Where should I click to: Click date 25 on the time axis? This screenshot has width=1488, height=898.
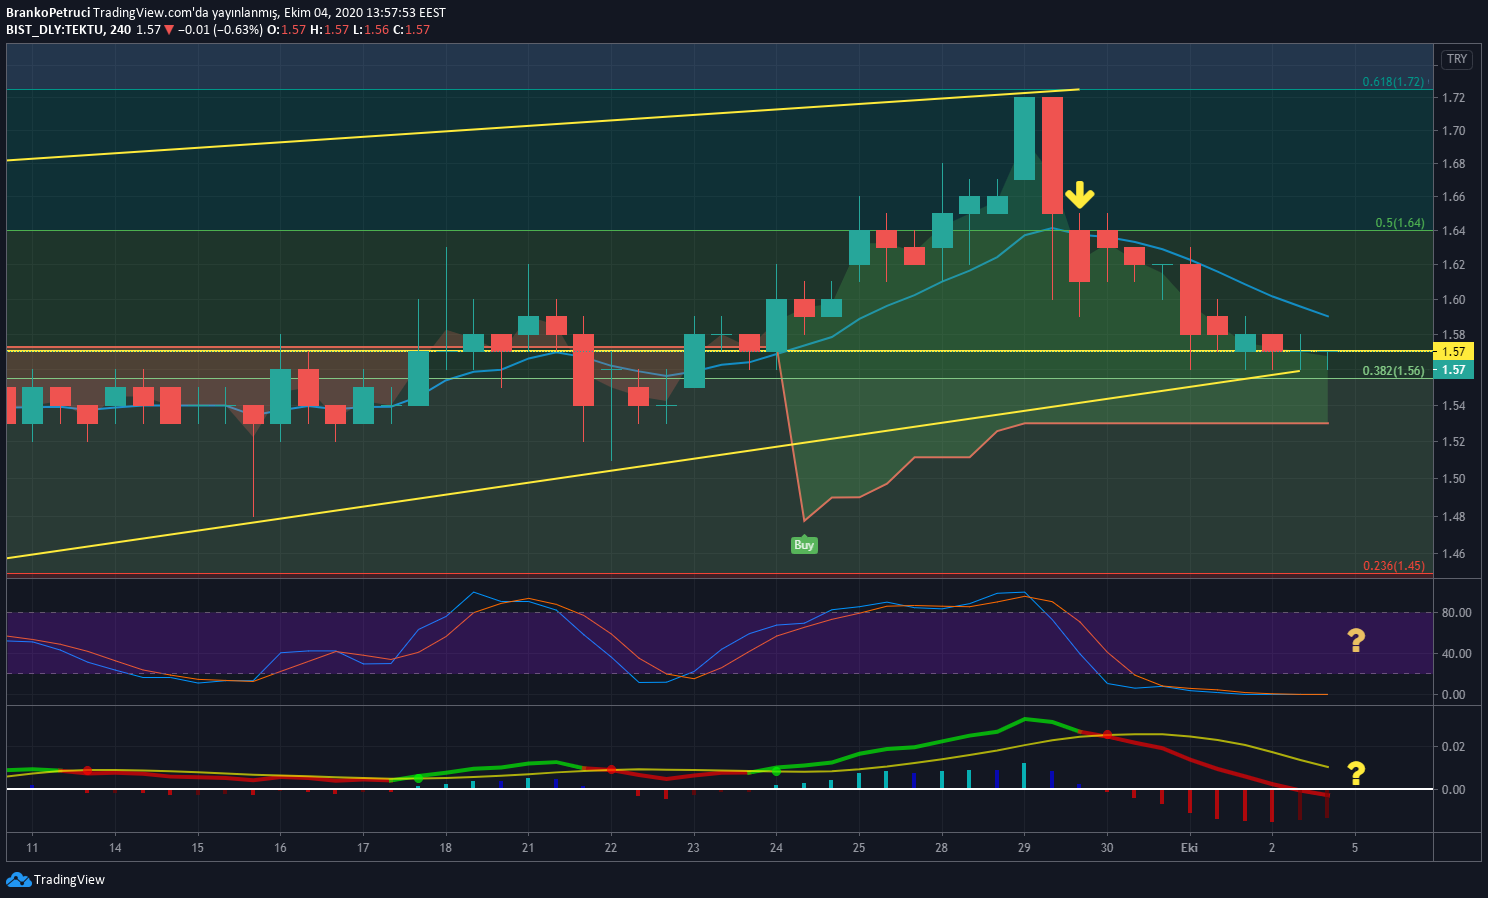pos(859,848)
